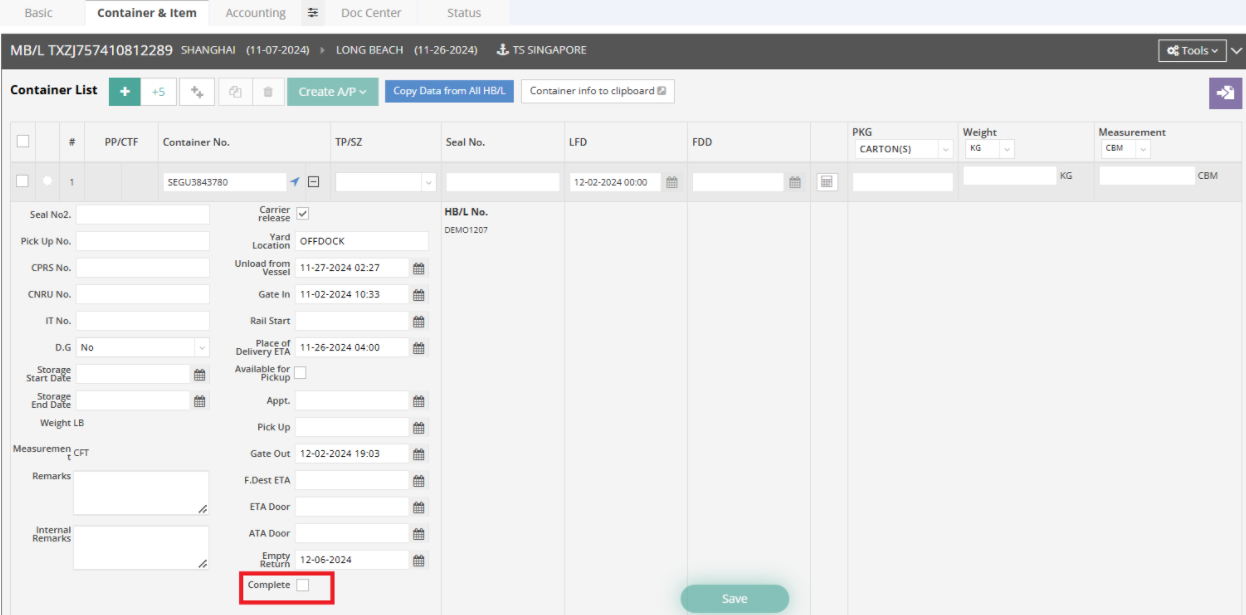Open calendar for Unload from Vessel date
1246x615 pixels.
(x=419, y=268)
